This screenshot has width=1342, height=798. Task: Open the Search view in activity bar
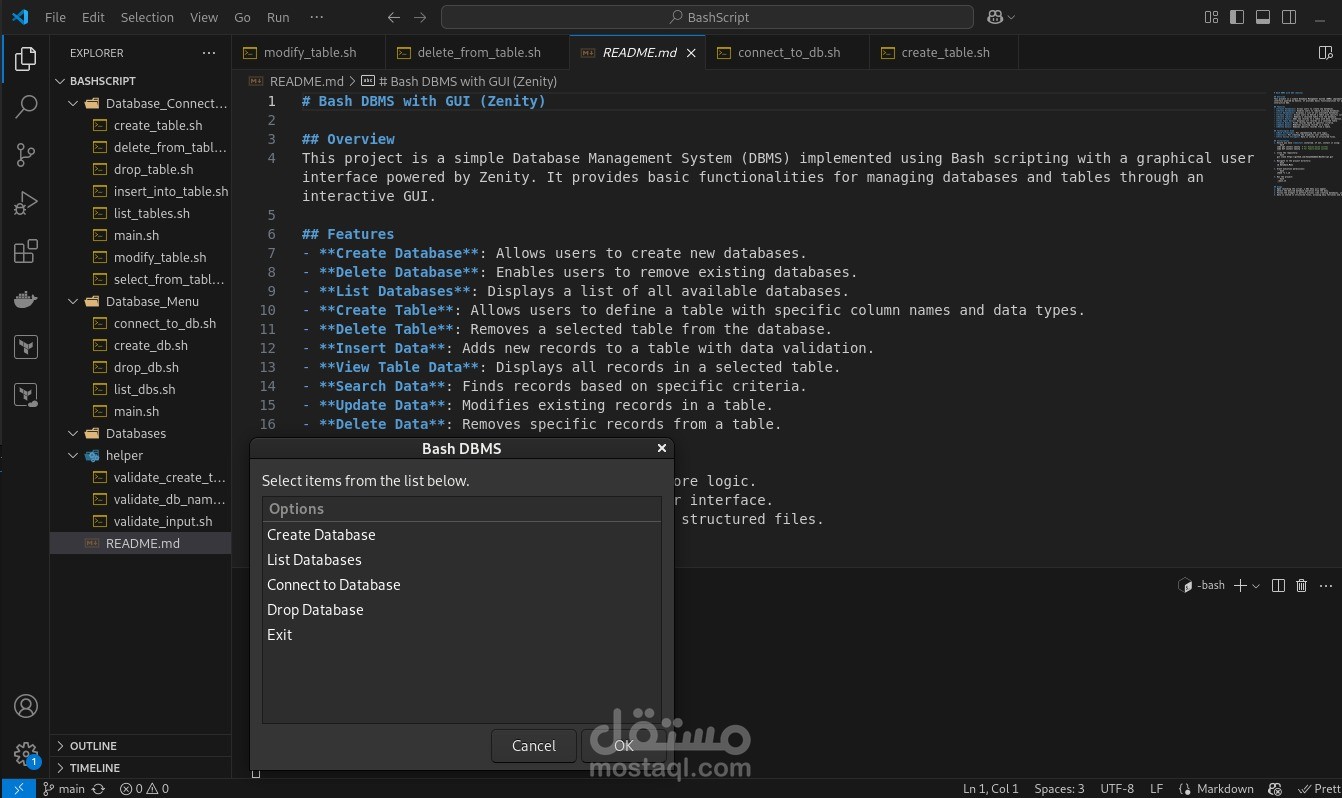[x=26, y=107]
